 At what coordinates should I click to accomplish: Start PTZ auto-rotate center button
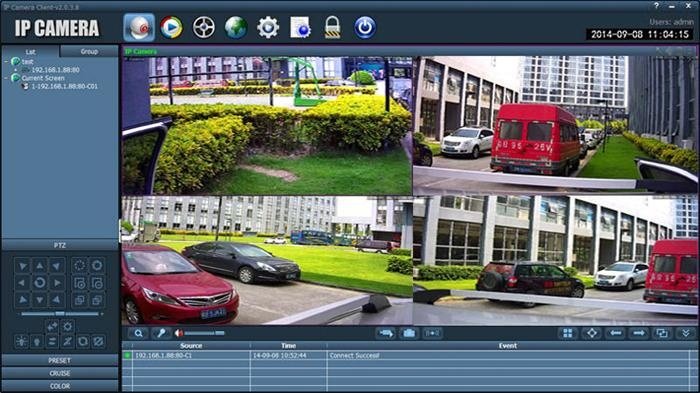coord(40,283)
